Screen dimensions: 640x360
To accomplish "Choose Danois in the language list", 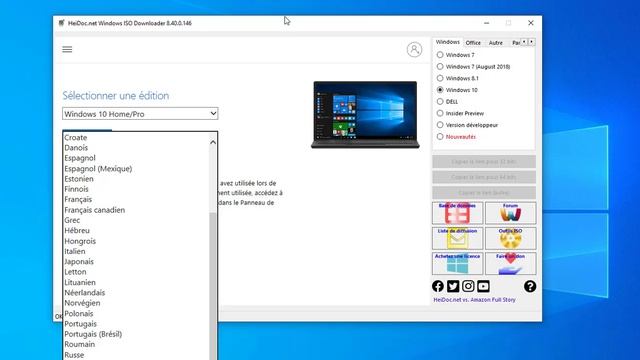I will coord(136,148).
